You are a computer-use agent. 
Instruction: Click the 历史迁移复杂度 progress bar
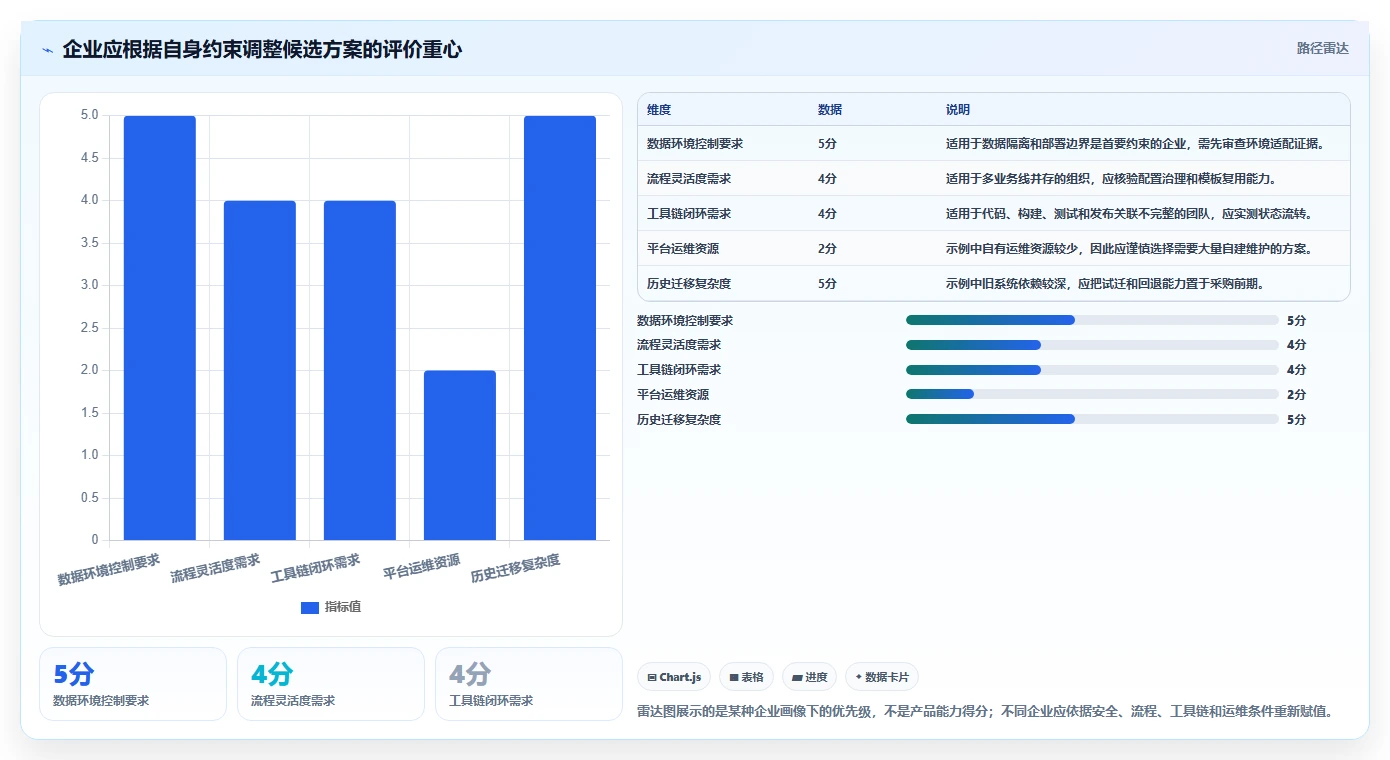click(x=1092, y=419)
